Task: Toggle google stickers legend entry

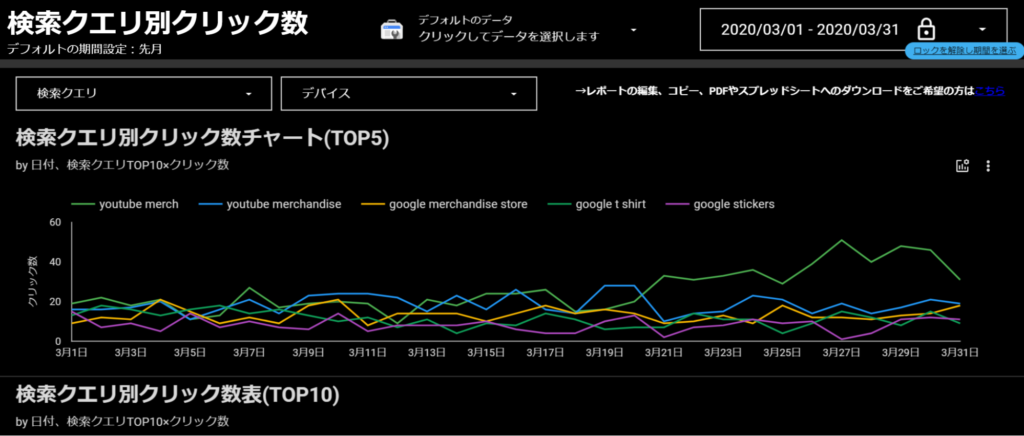Action: click(x=720, y=204)
